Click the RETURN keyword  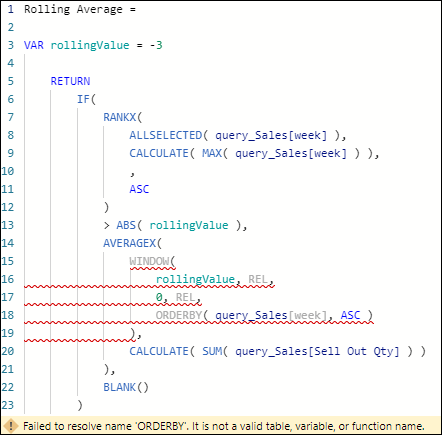[70, 81]
